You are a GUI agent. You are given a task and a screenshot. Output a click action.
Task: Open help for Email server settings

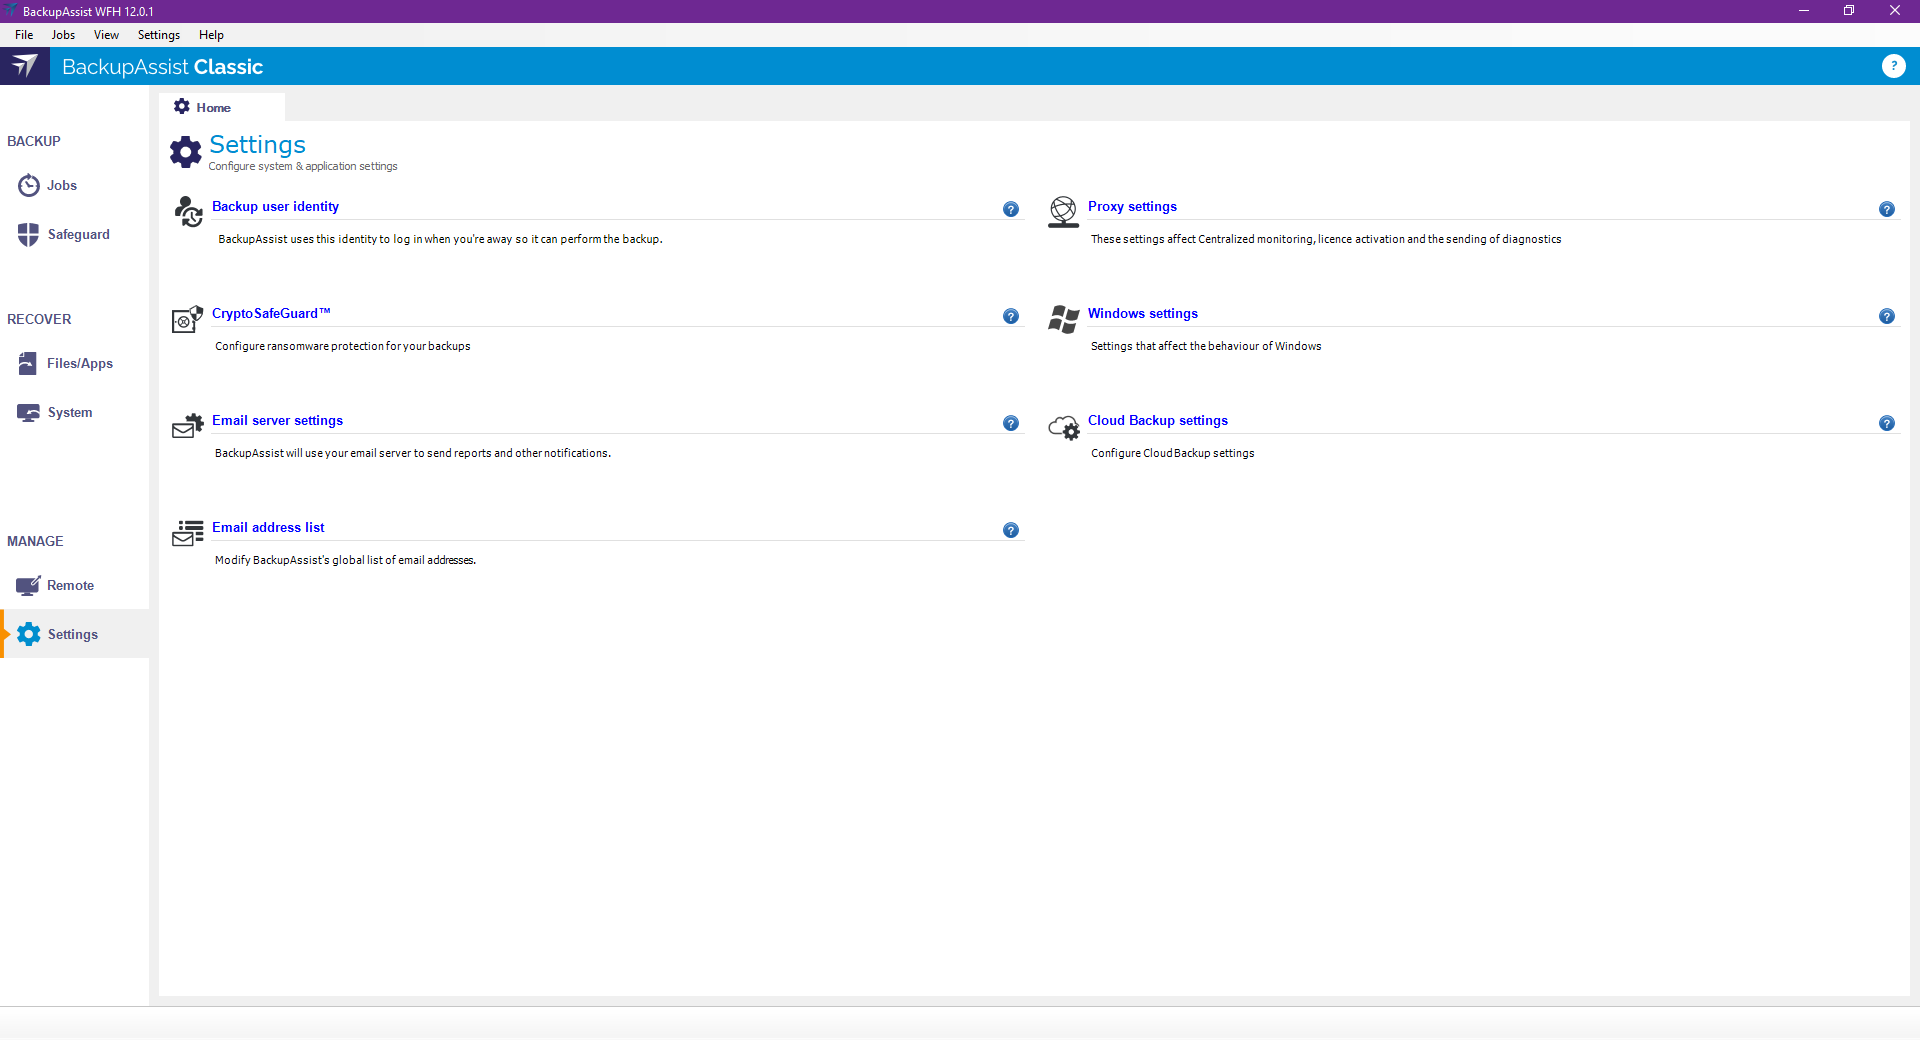click(x=1011, y=423)
